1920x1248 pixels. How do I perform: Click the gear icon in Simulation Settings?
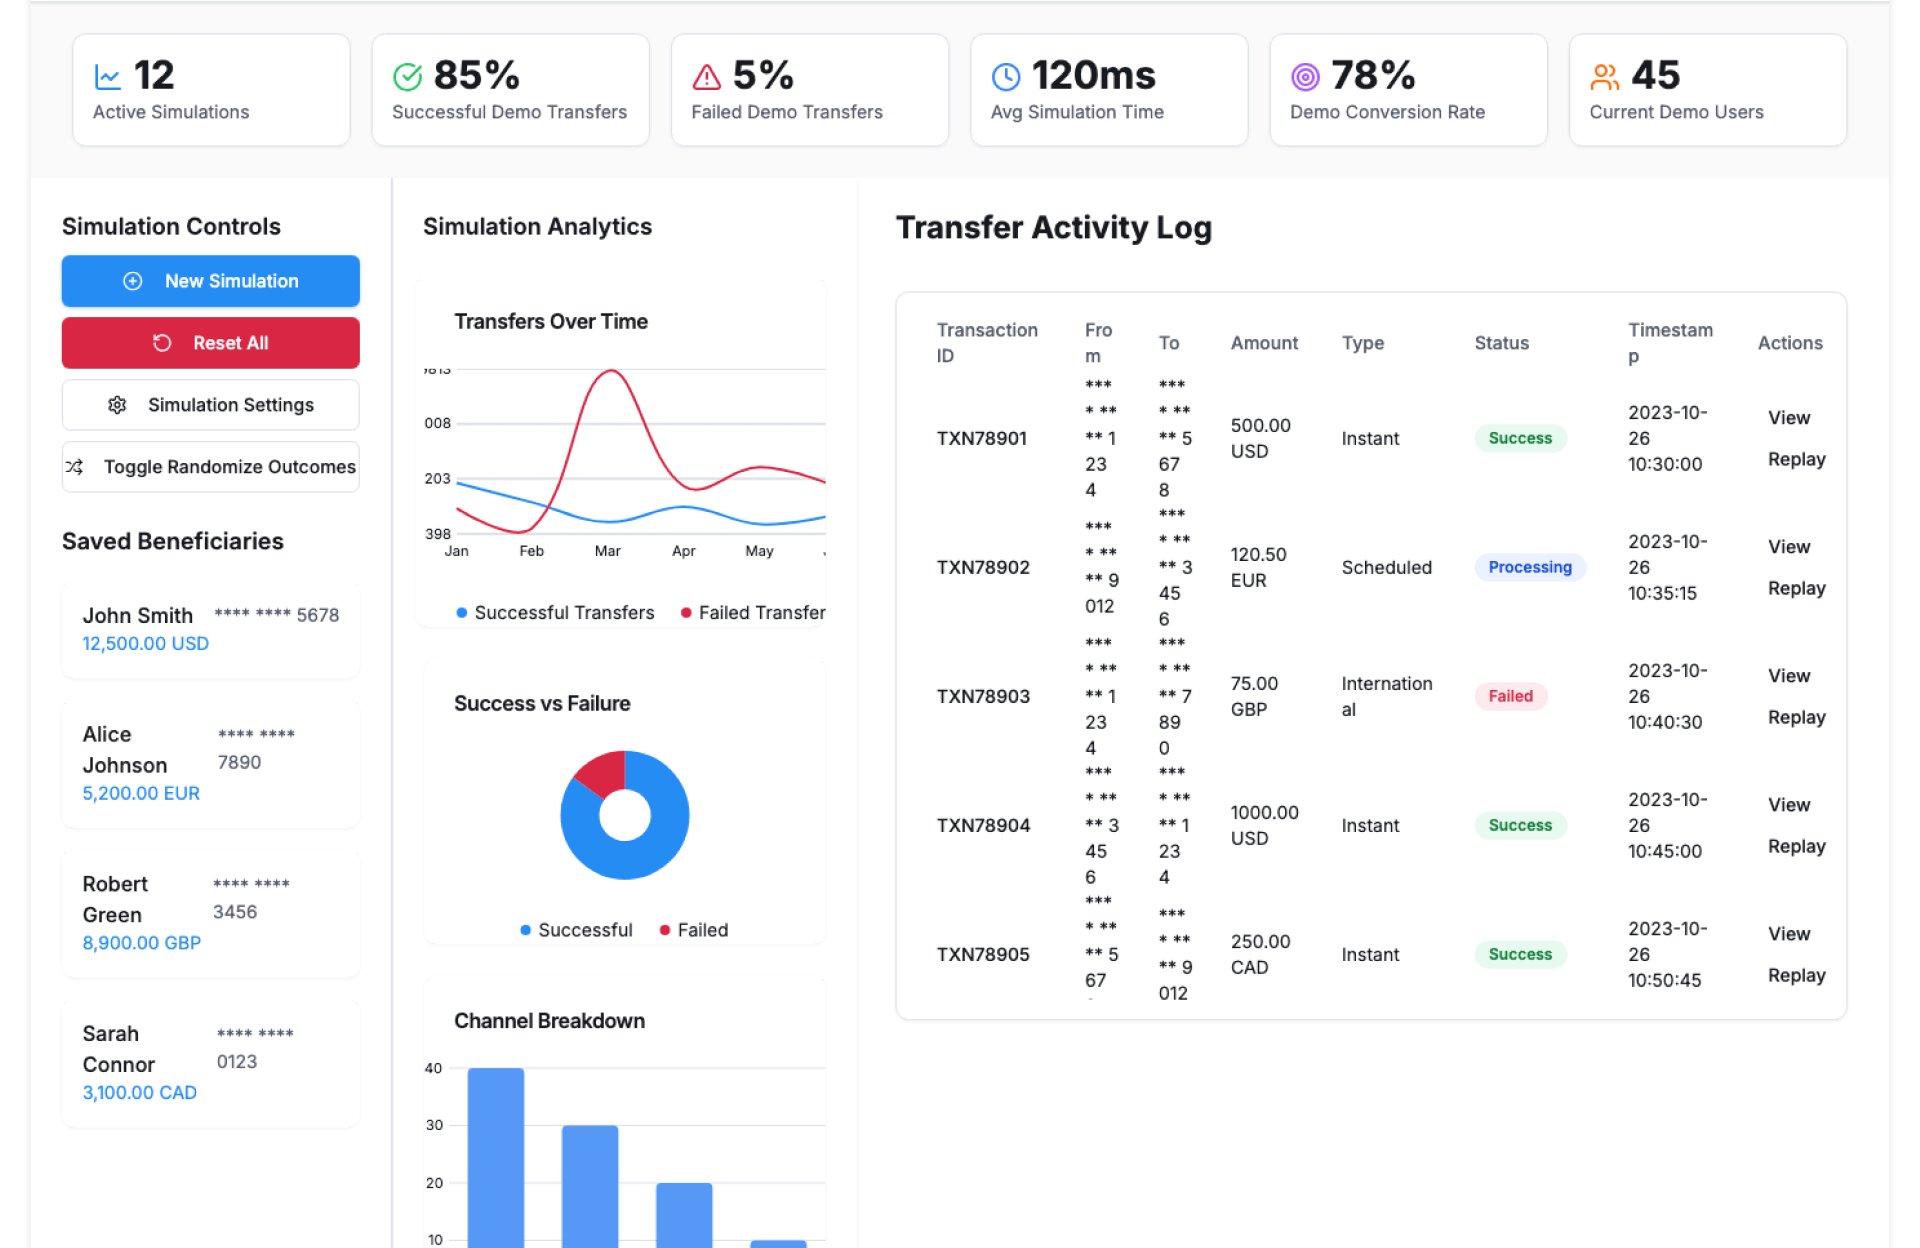[x=117, y=405]
